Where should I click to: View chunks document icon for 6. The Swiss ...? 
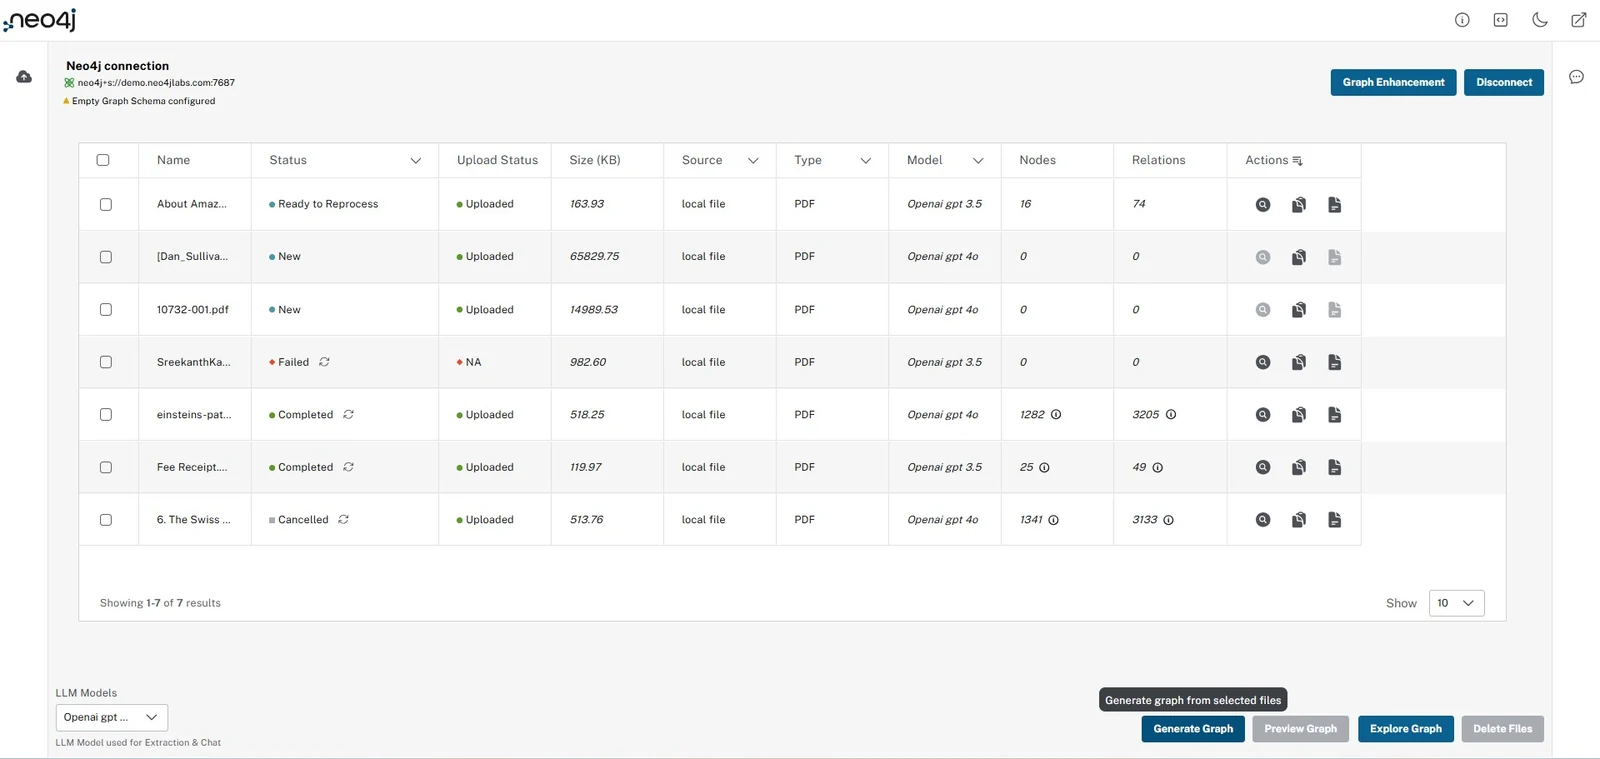coord(1334,520)
